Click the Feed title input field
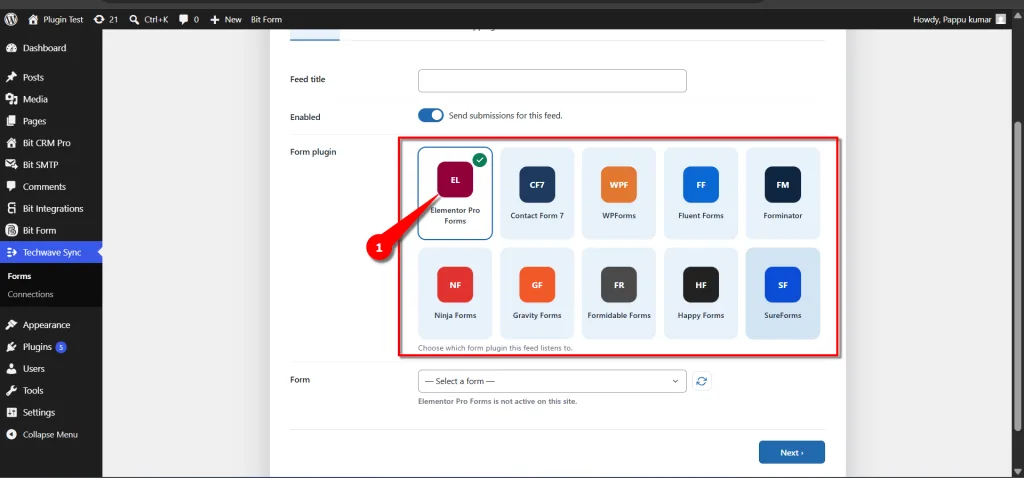The height and width of the screenshot is (478, 1024). coord(552,80)
